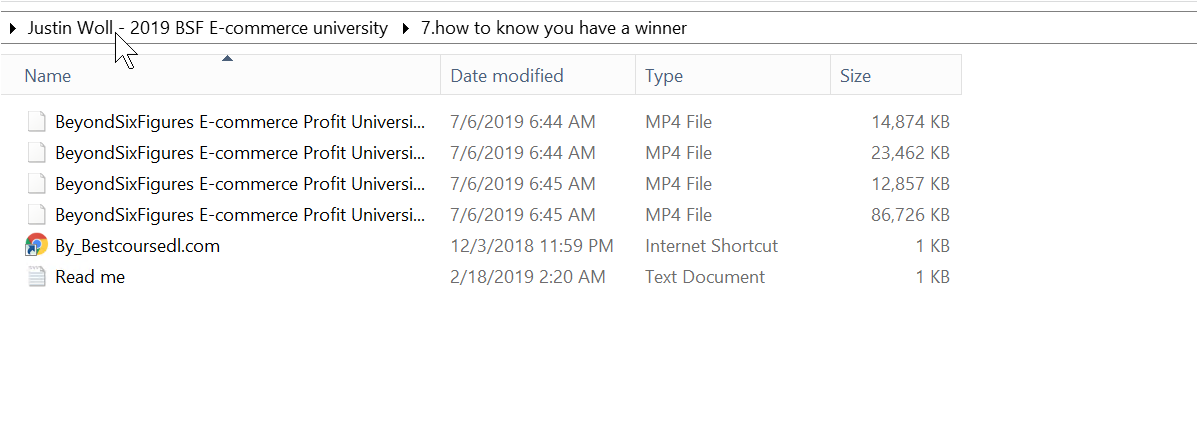Sort files by the Name column header
The image size is (1198, 430).
[48, 76]
